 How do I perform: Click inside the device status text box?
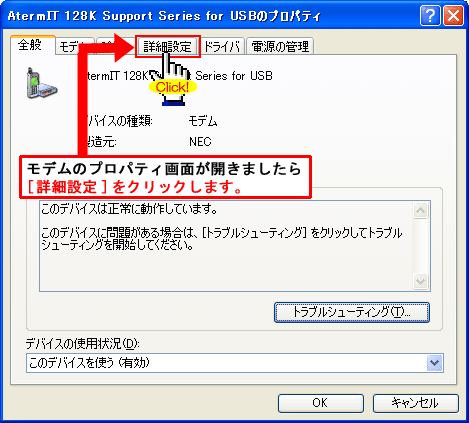(x=226, y=246)
